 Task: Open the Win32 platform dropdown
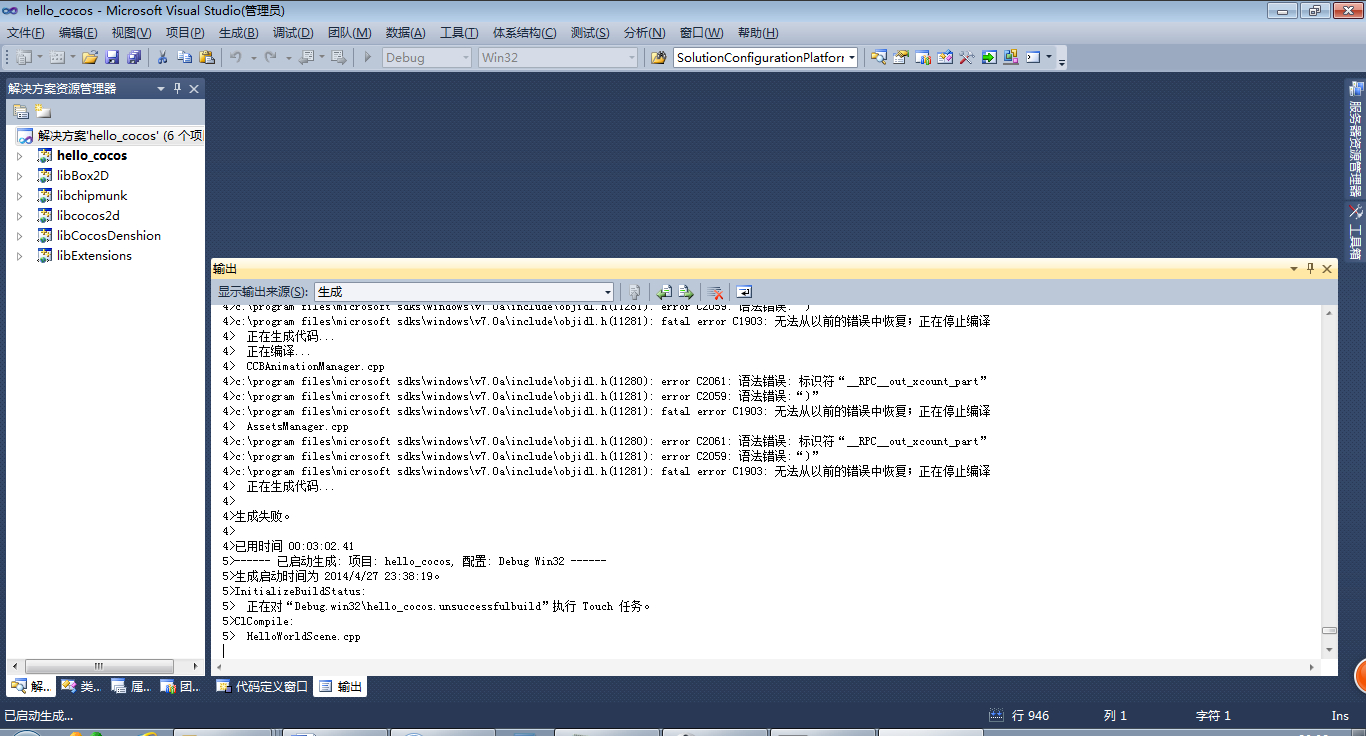coord(558,57)
